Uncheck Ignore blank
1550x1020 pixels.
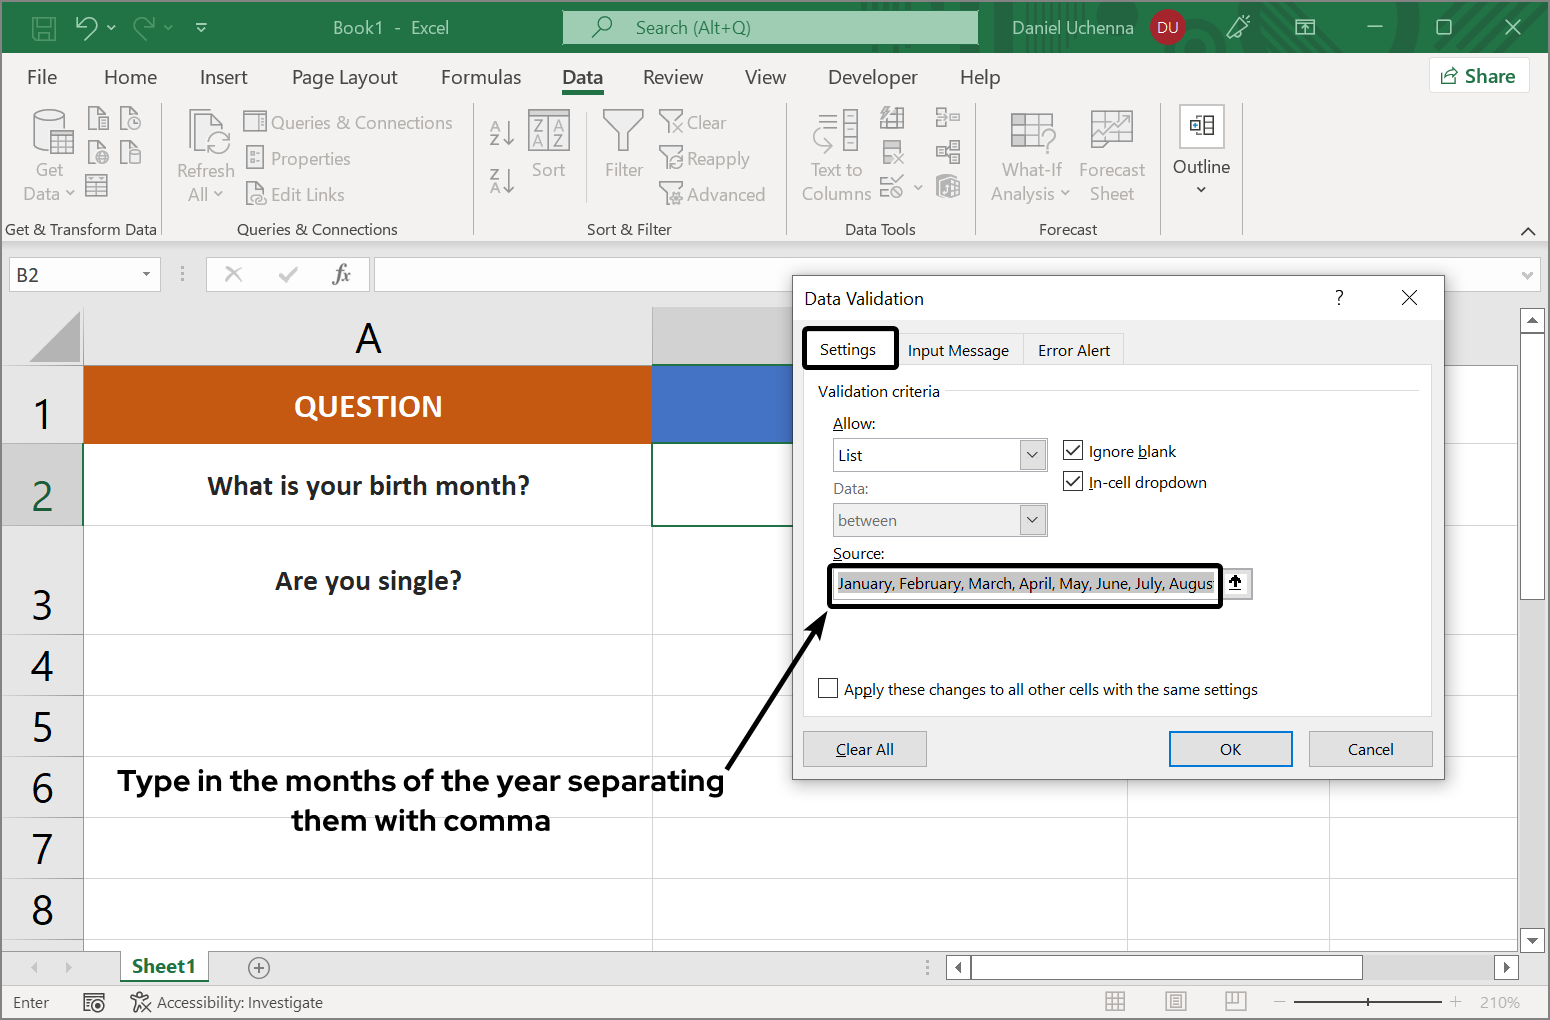click(1073, 450)
